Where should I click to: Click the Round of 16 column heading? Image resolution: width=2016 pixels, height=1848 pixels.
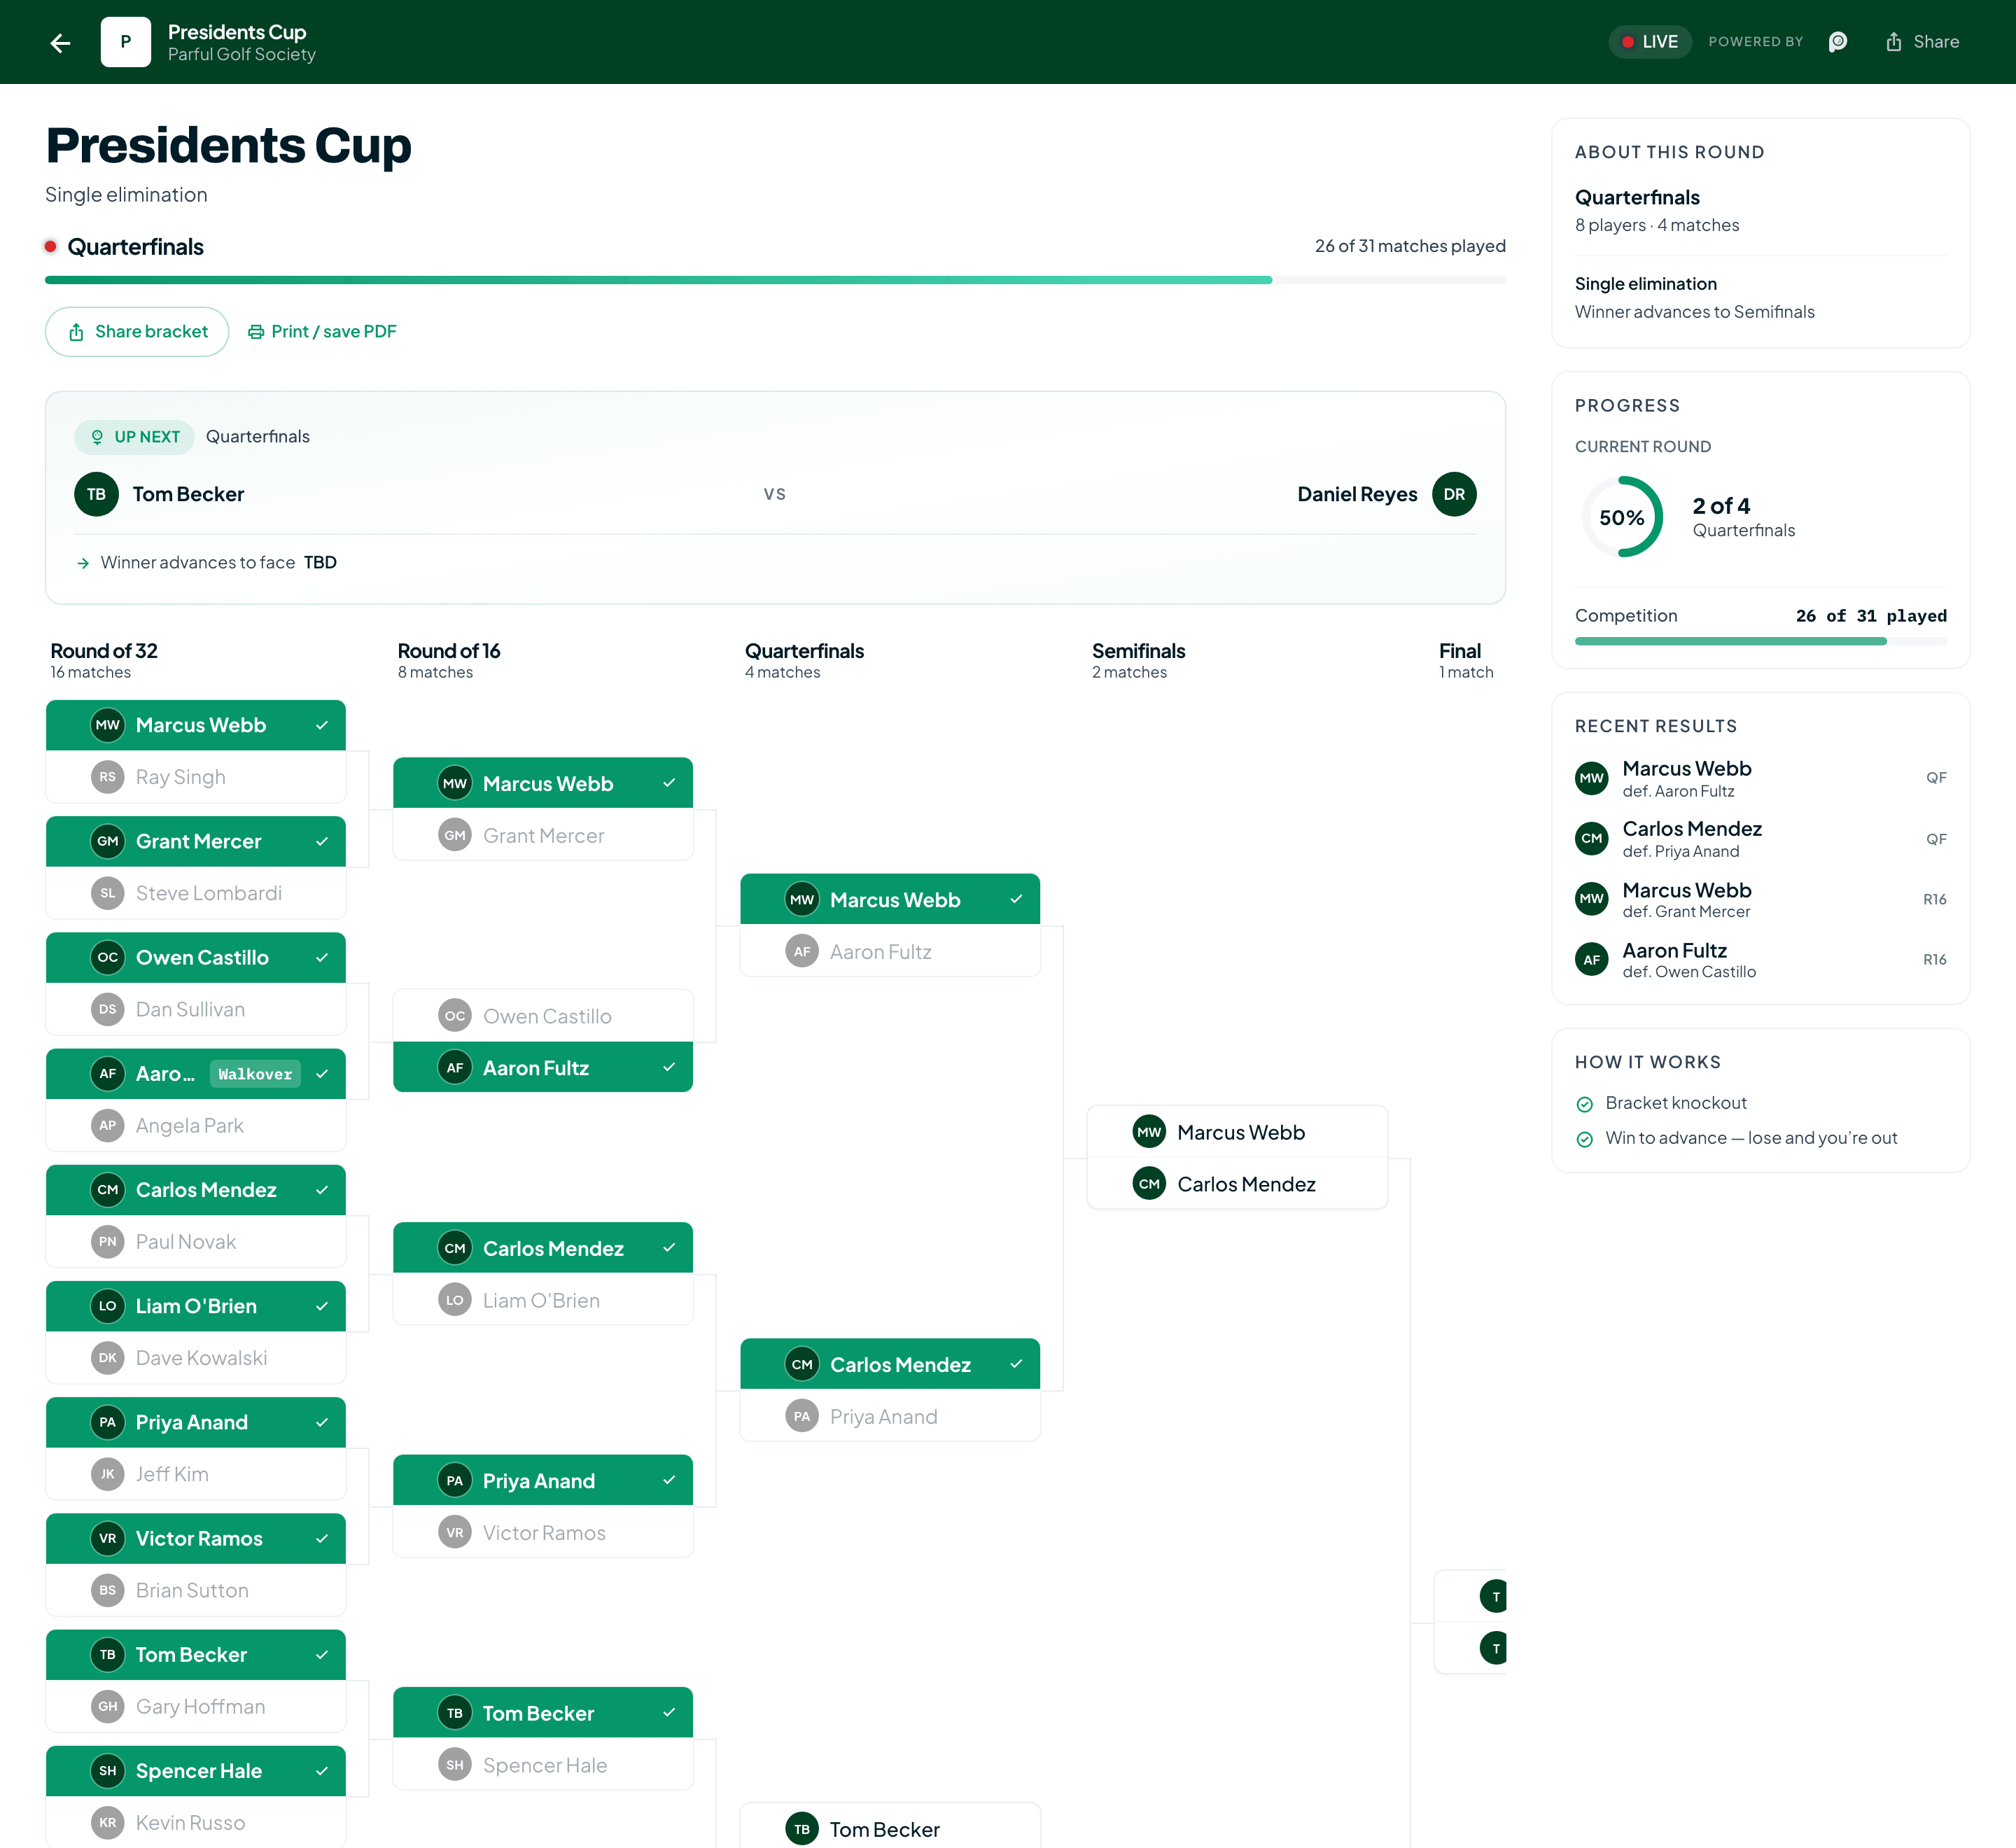point(449,651)
